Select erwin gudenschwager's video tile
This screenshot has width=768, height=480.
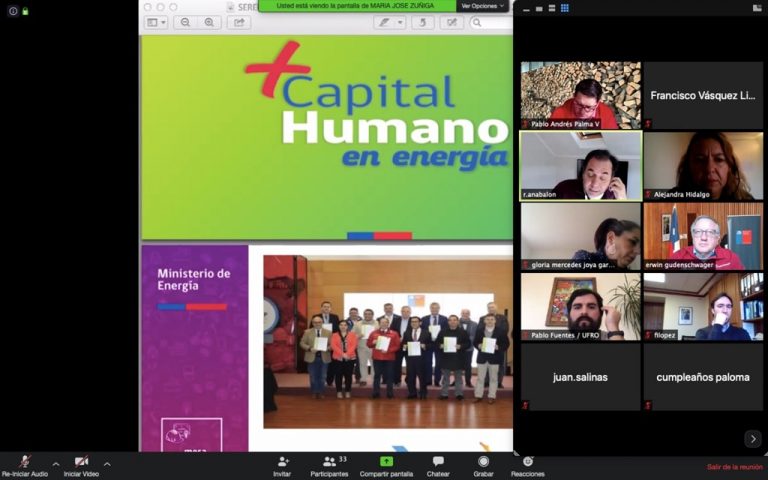click(x=703, y=236)
